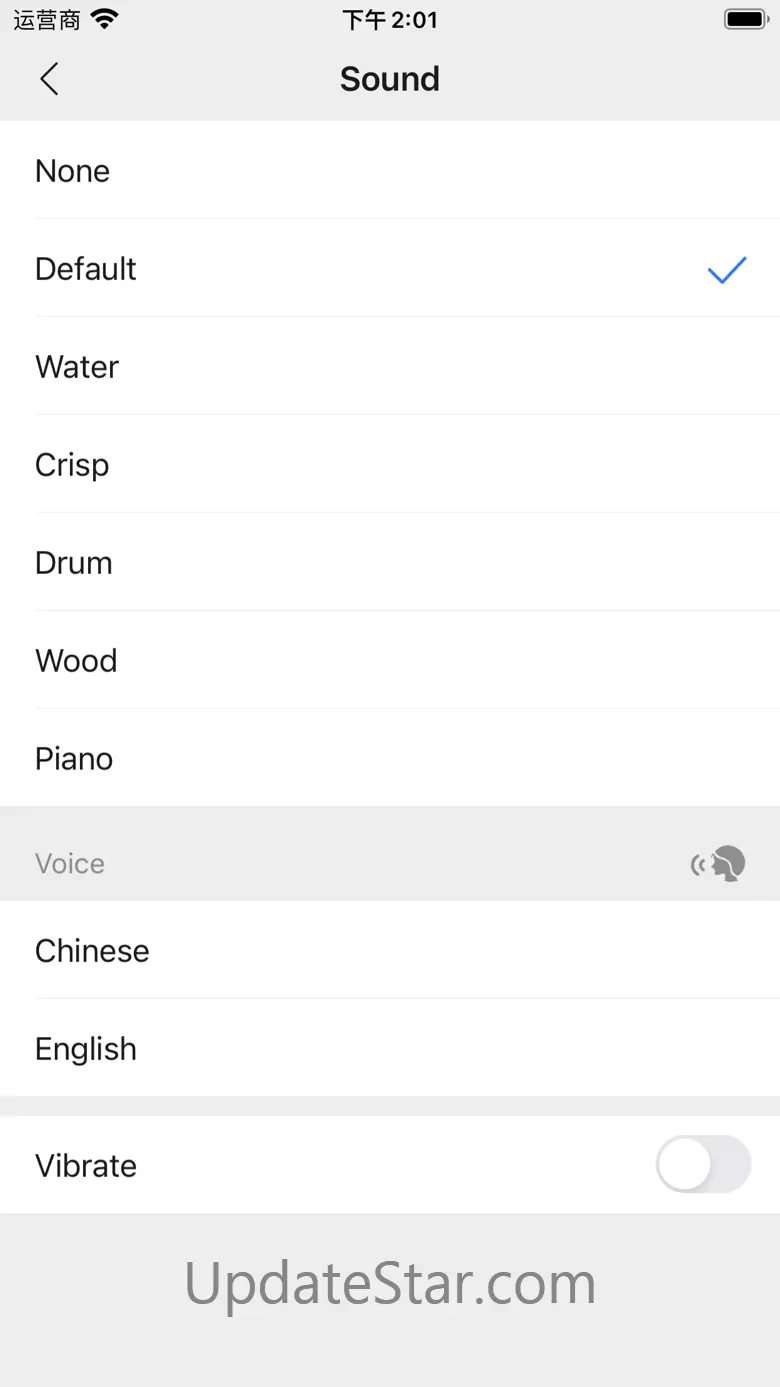This screenshot has height=1387, width=780.
Task: Tap the Wi-Fi status icon
Action: click(103, 19)
